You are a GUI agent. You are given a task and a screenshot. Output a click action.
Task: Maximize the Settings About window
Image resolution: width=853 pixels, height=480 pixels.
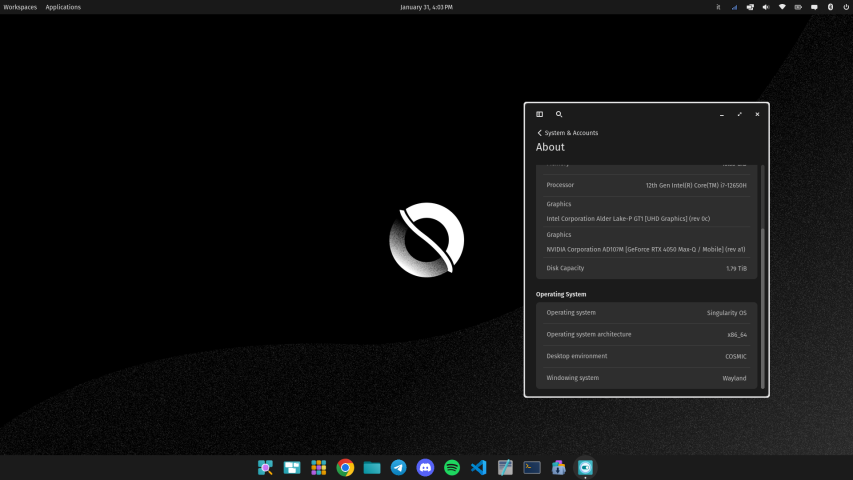click(x=739, y=114)
